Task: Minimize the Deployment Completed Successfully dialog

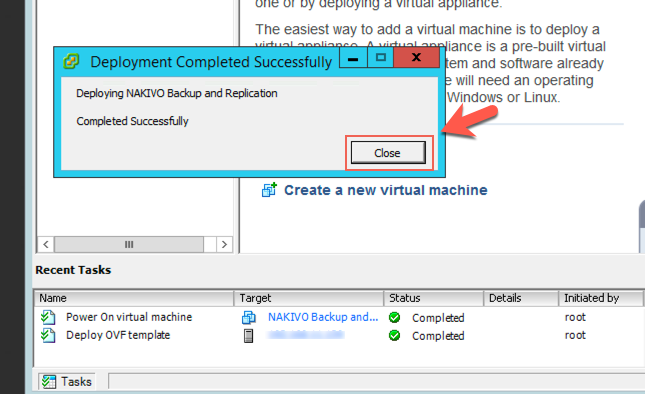Action: pos(353,58)
